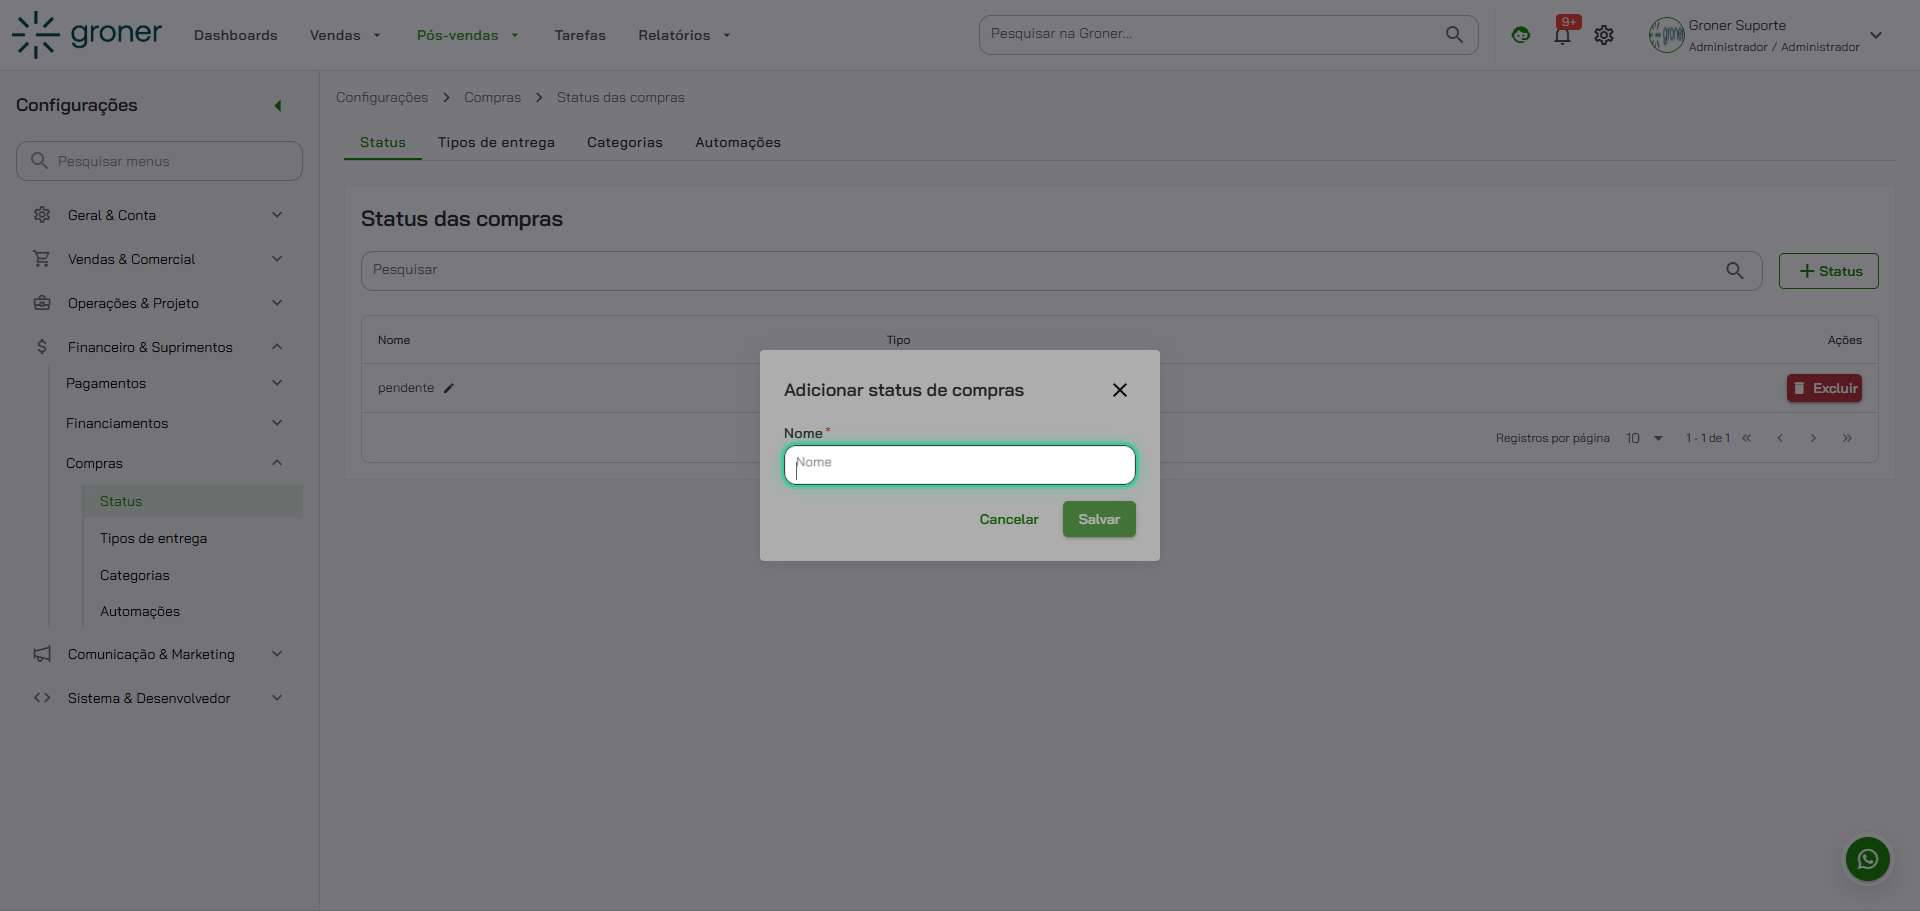Open settings via the gear icon in top bar
1920x911 pixels.
click(1604, 34)
